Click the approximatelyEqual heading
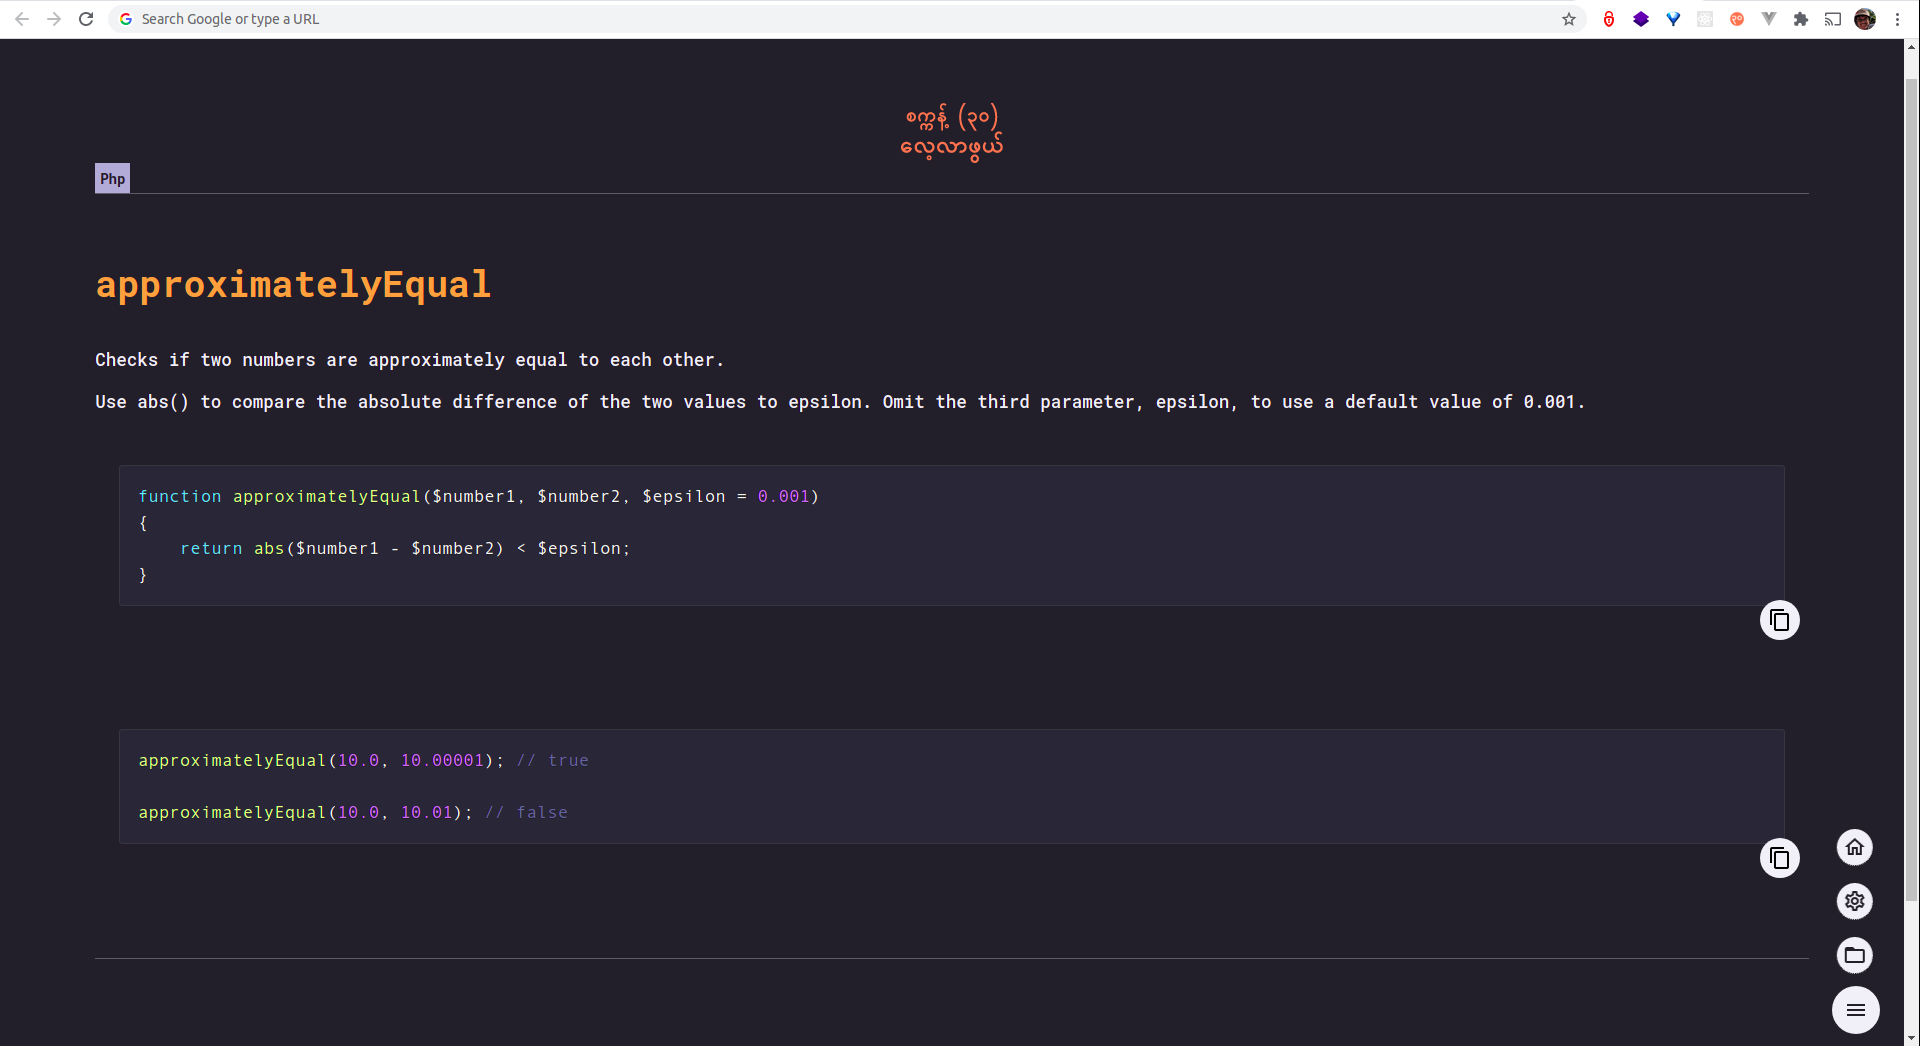 tap(293, 285)
